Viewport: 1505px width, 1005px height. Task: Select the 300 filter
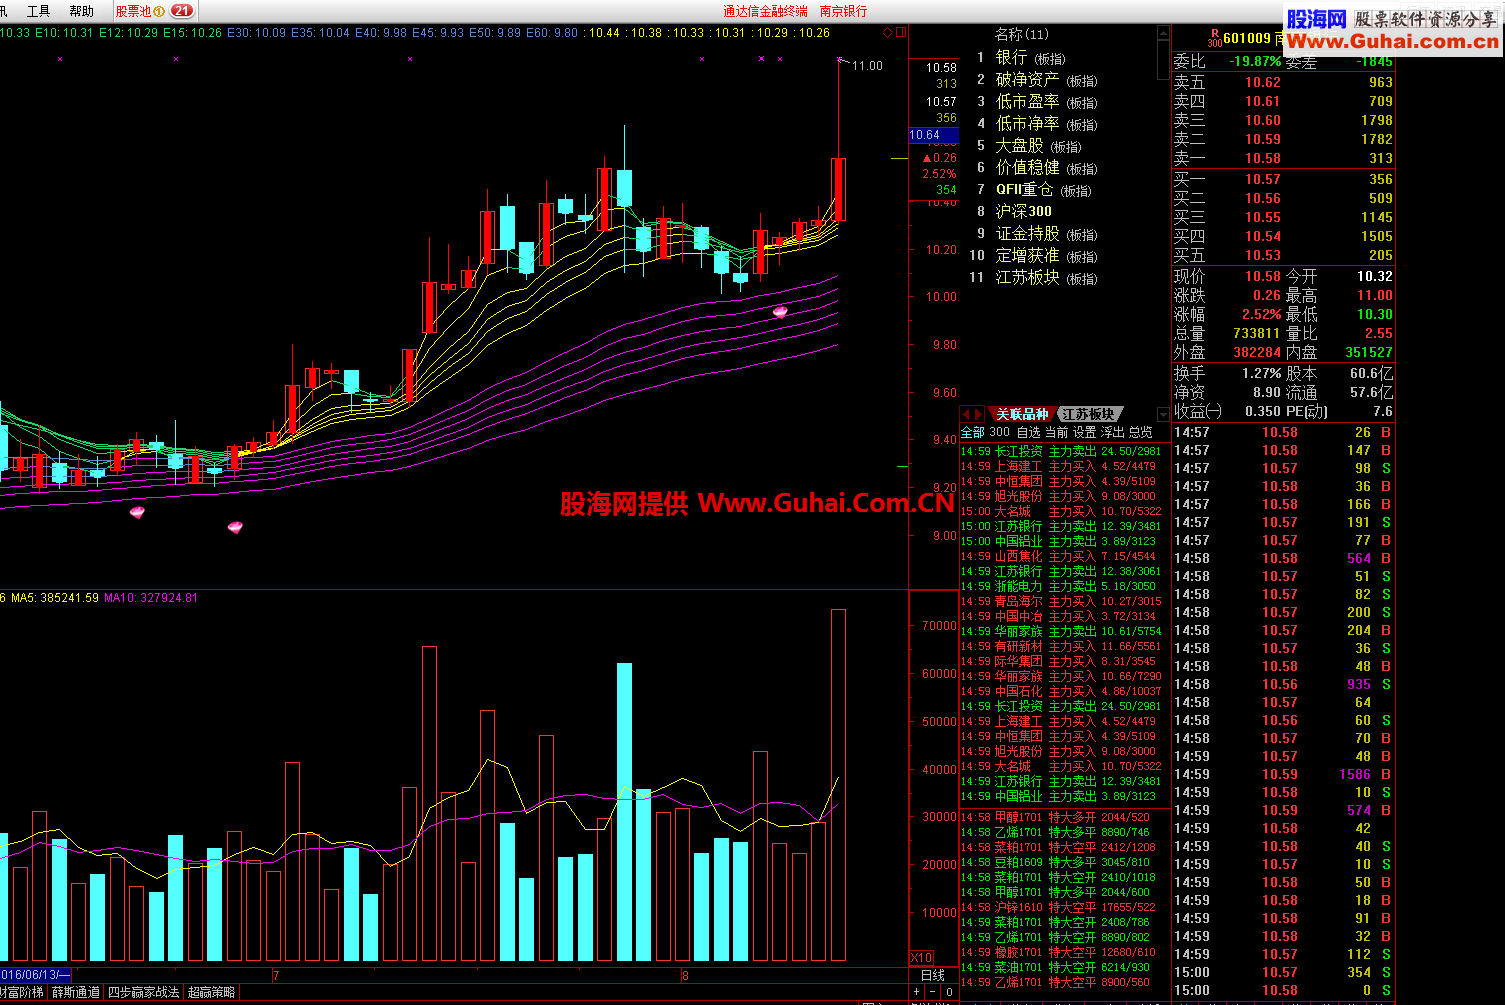click(1000, 432)
